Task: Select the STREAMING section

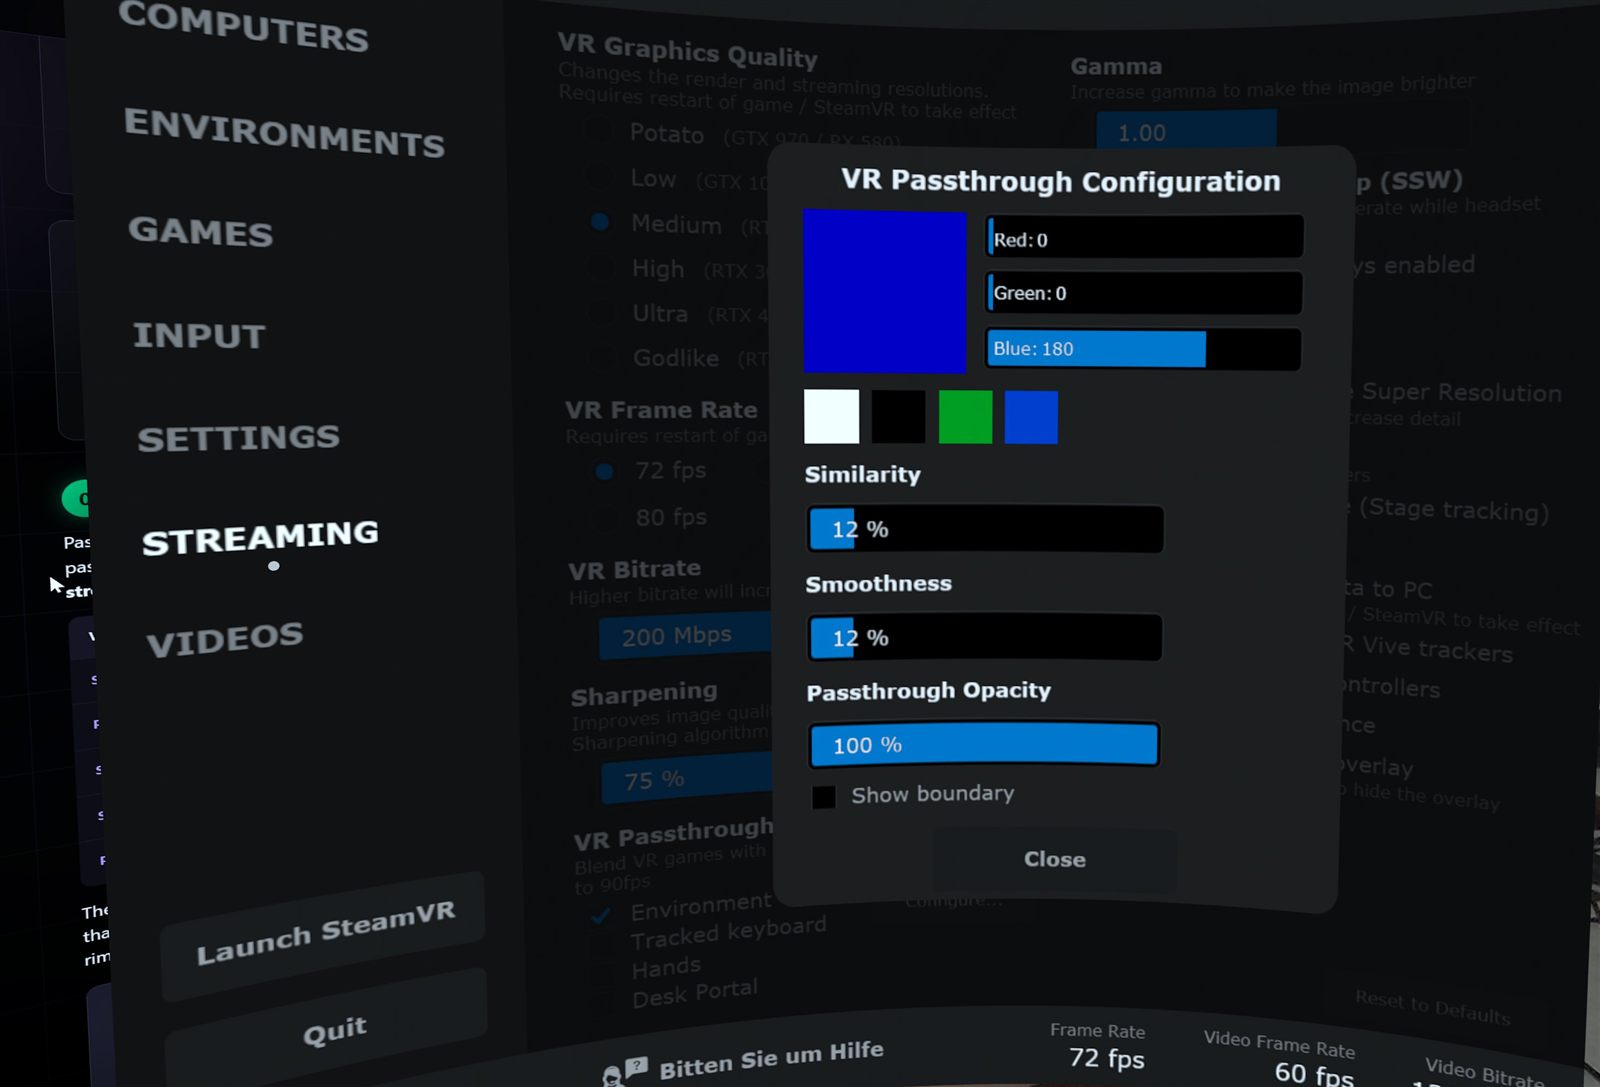Action: coord(260,537)
